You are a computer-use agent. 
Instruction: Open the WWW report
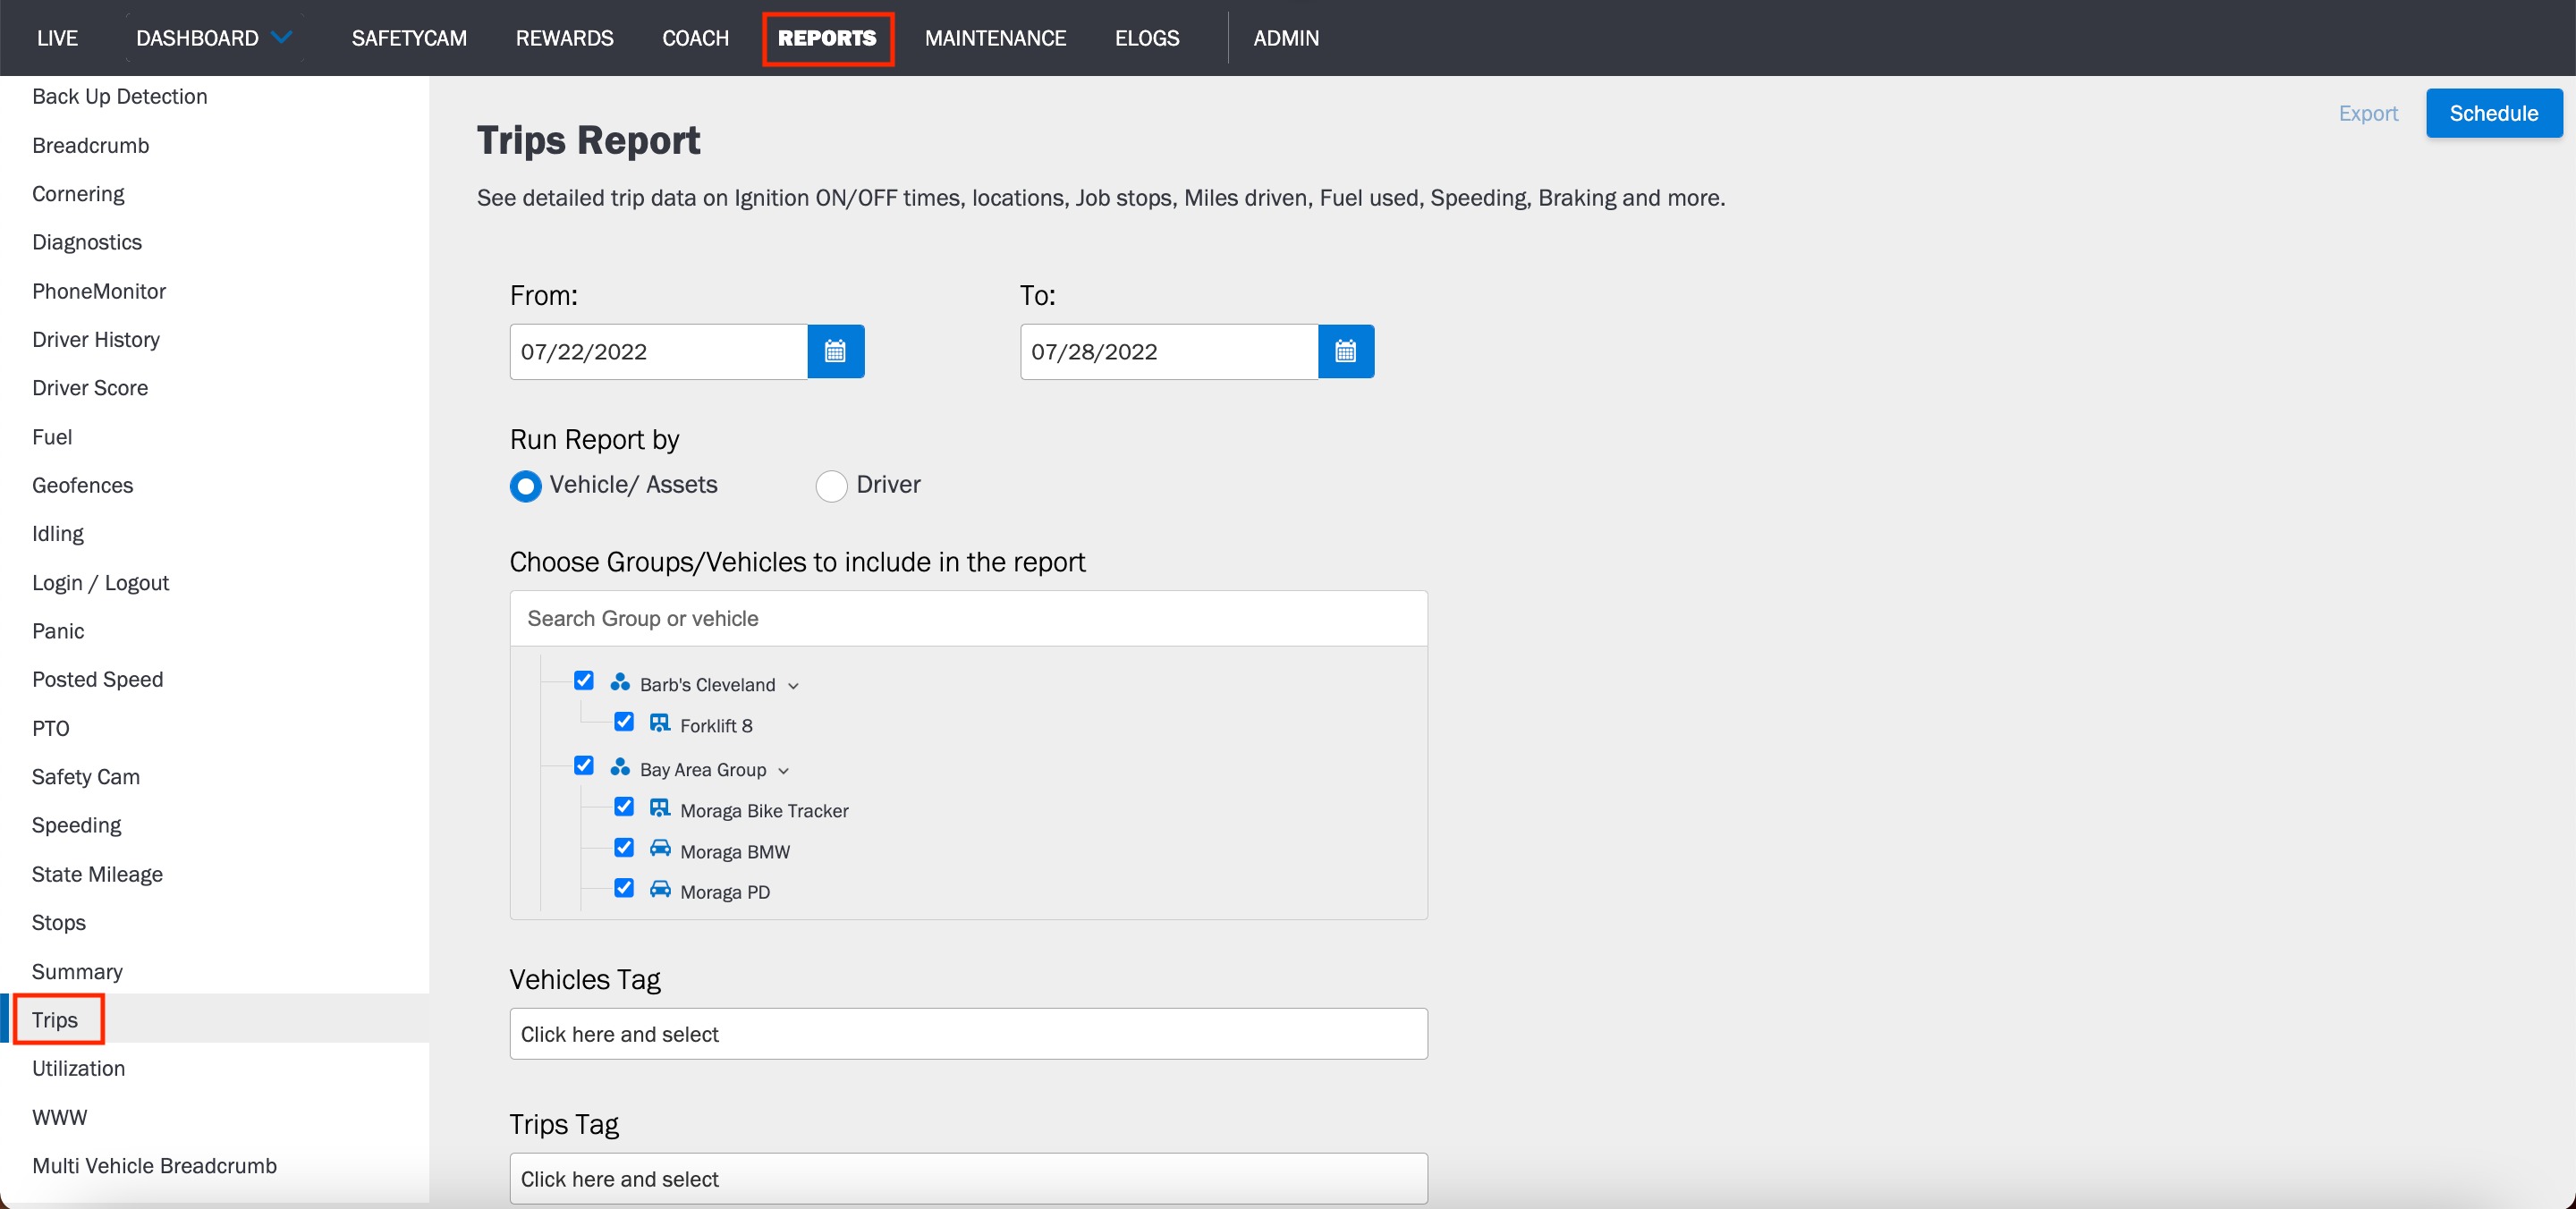pos(60,1117)
